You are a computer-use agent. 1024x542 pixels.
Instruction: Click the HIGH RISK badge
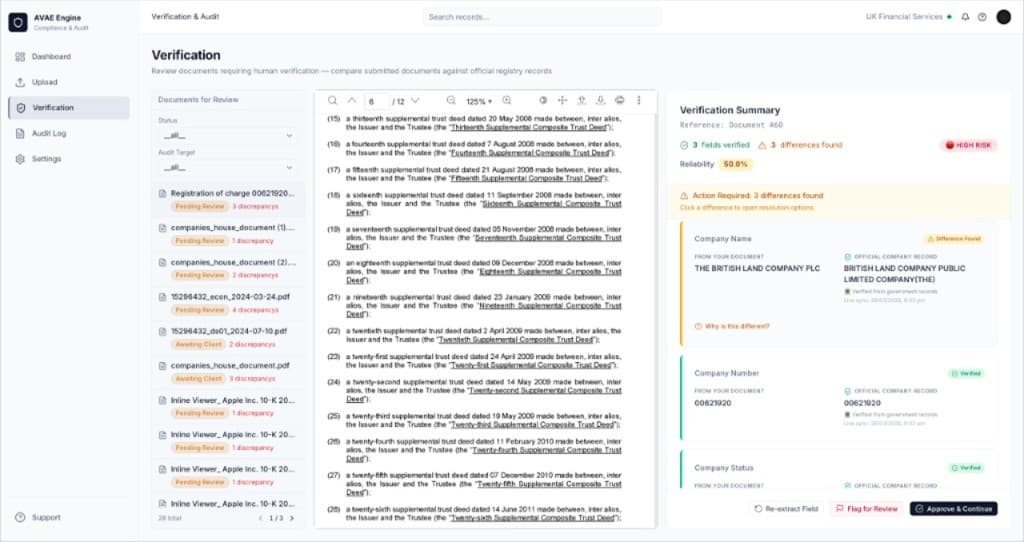coord(968,145)
